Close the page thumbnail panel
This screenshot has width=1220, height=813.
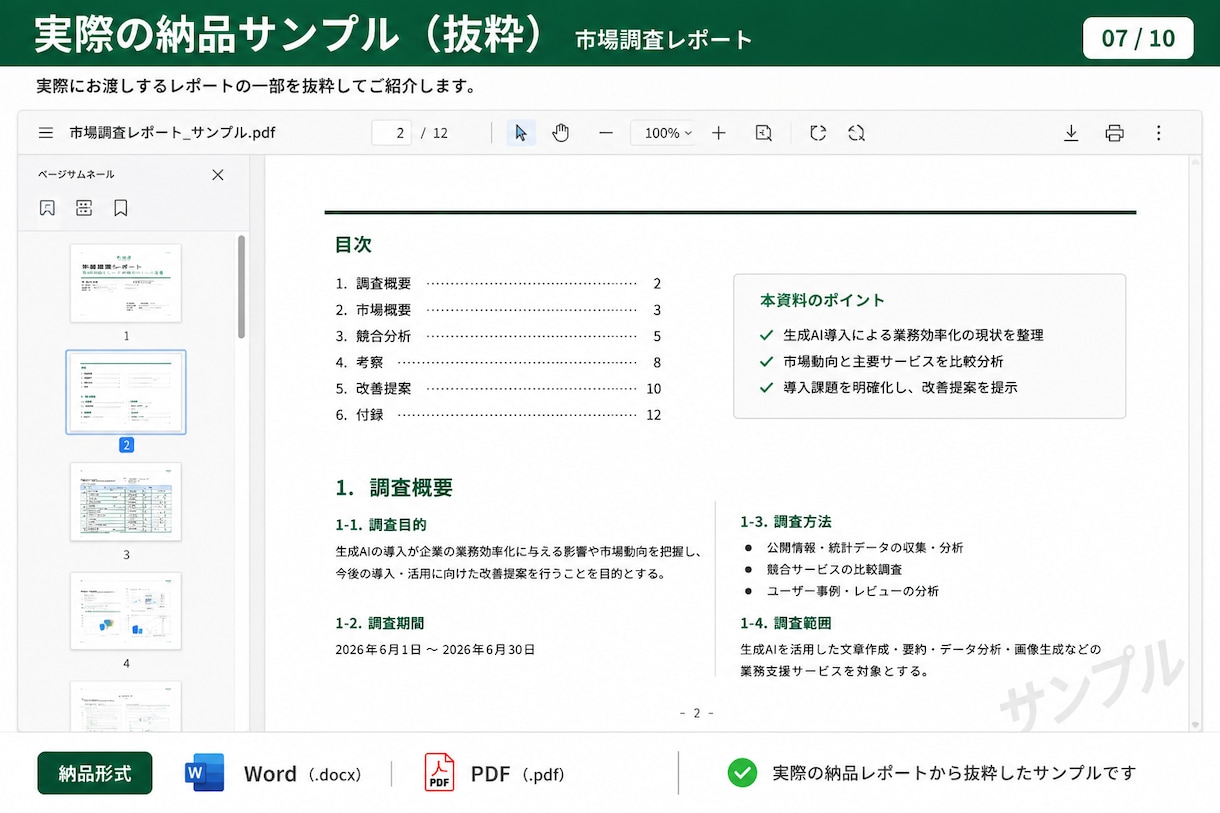tap(218, 175)
